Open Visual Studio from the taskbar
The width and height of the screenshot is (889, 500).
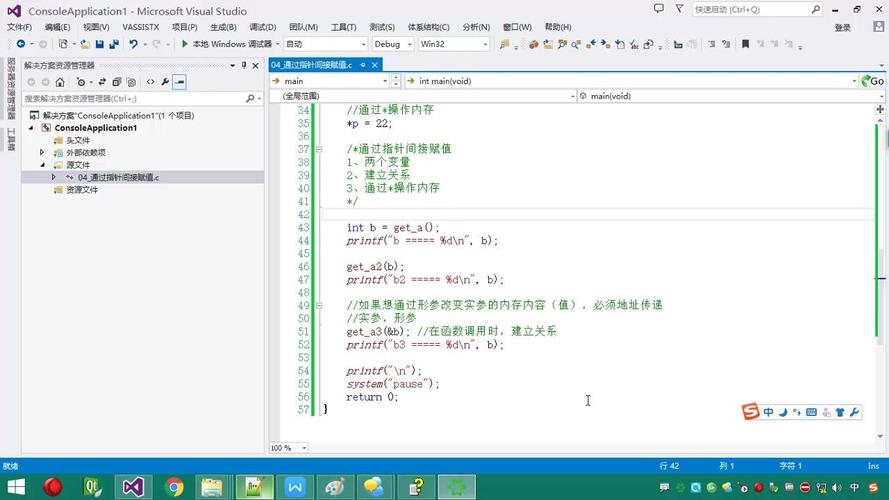click(x=133, y=487)
